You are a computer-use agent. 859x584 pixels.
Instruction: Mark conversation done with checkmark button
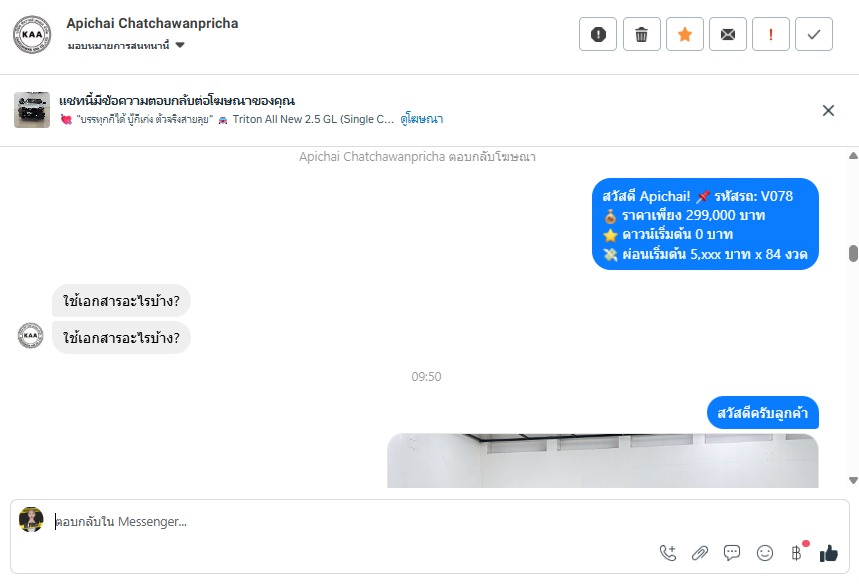pos(814,35)
